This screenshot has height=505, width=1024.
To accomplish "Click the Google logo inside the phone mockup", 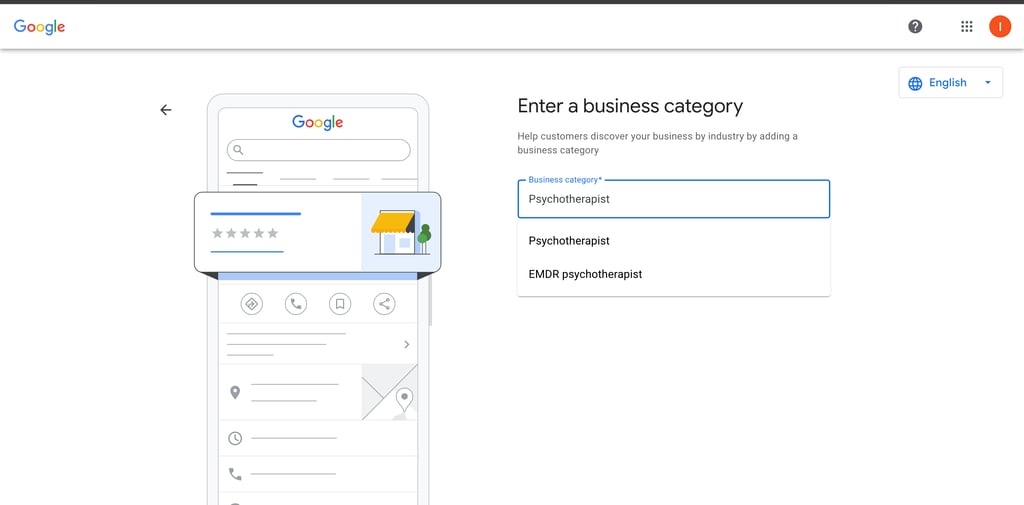I will pos(317,122).
